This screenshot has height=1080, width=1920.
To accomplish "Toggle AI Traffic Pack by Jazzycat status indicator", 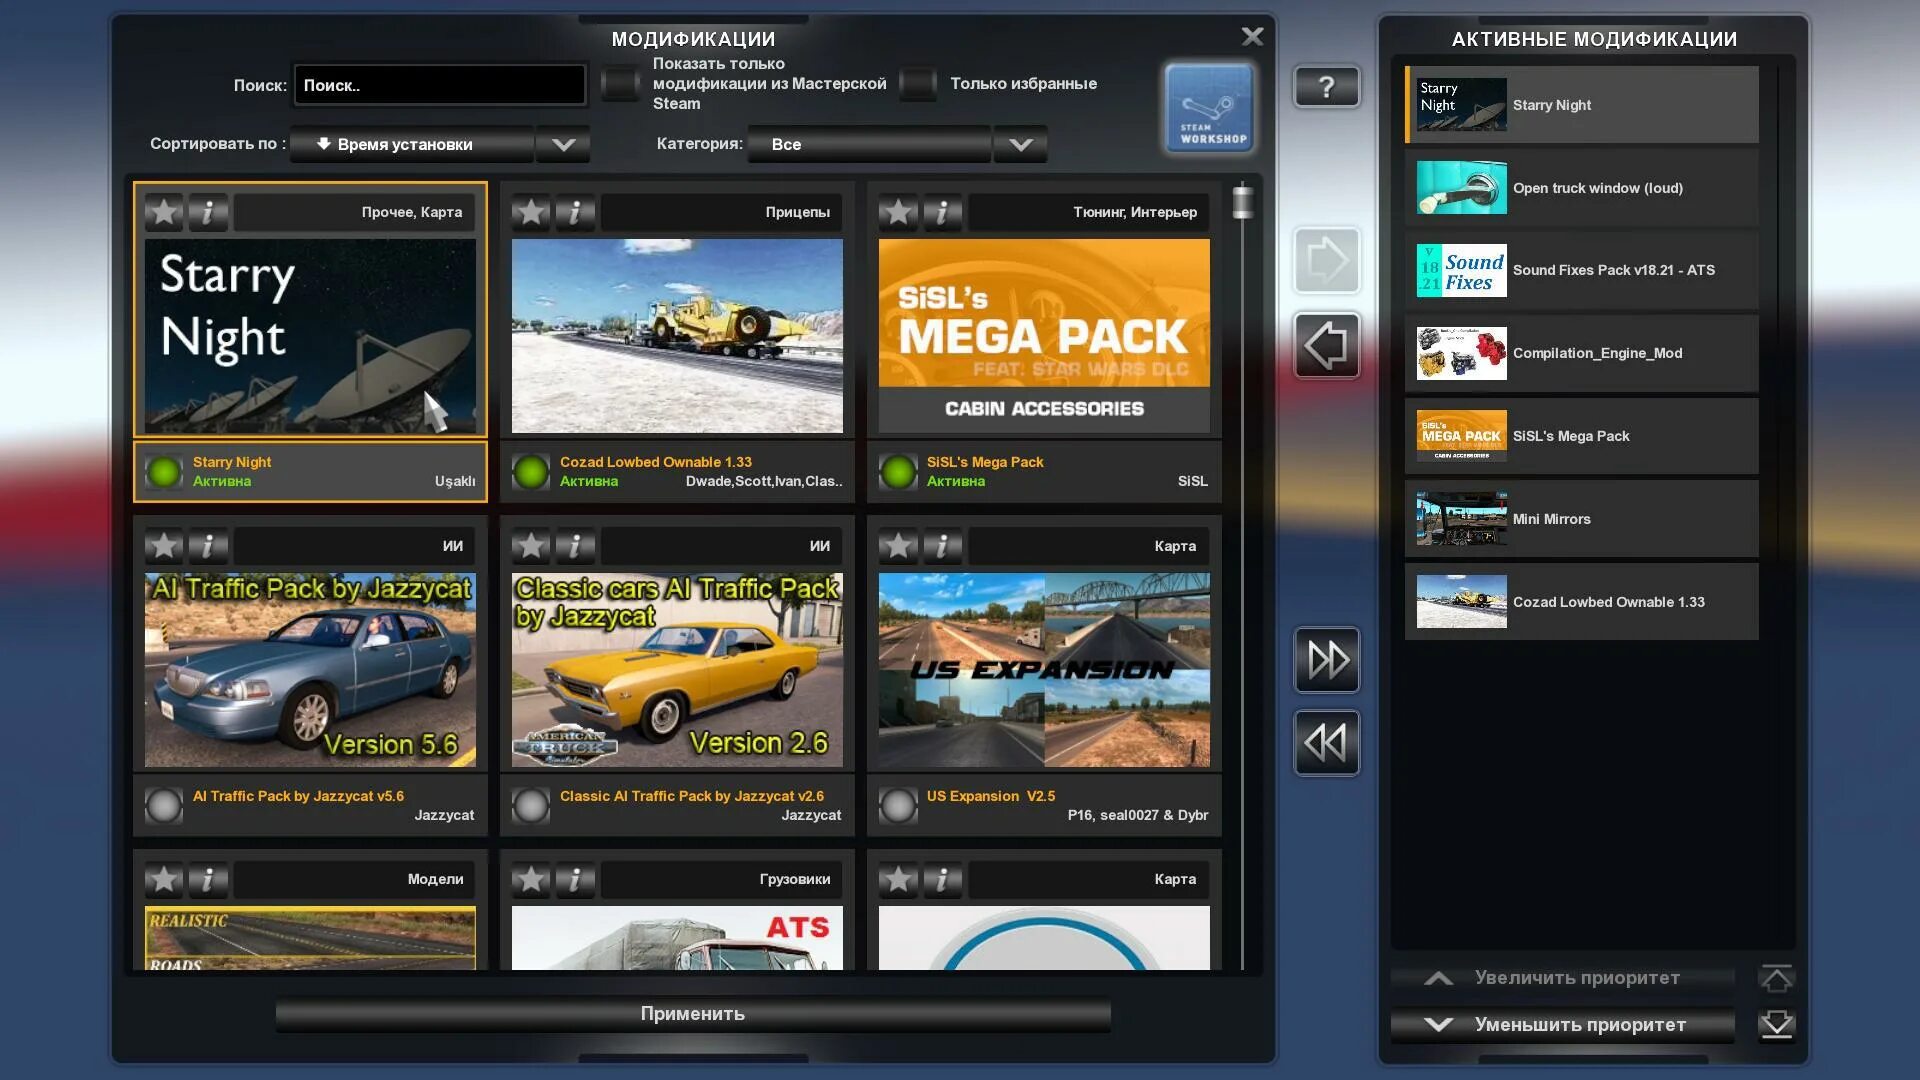I will tap(164, 805).
